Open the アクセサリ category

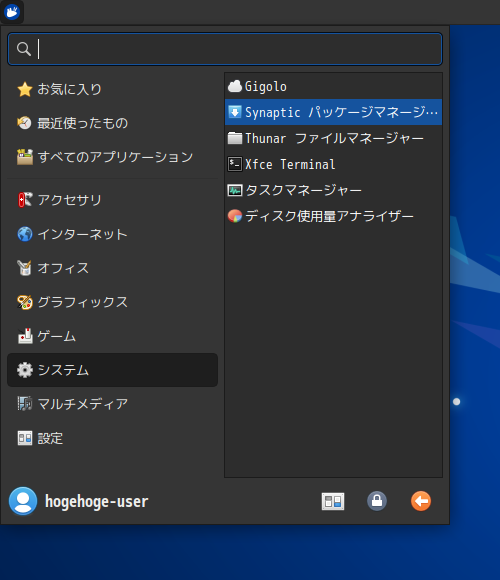pyautogui.click(x=112, y=200)
